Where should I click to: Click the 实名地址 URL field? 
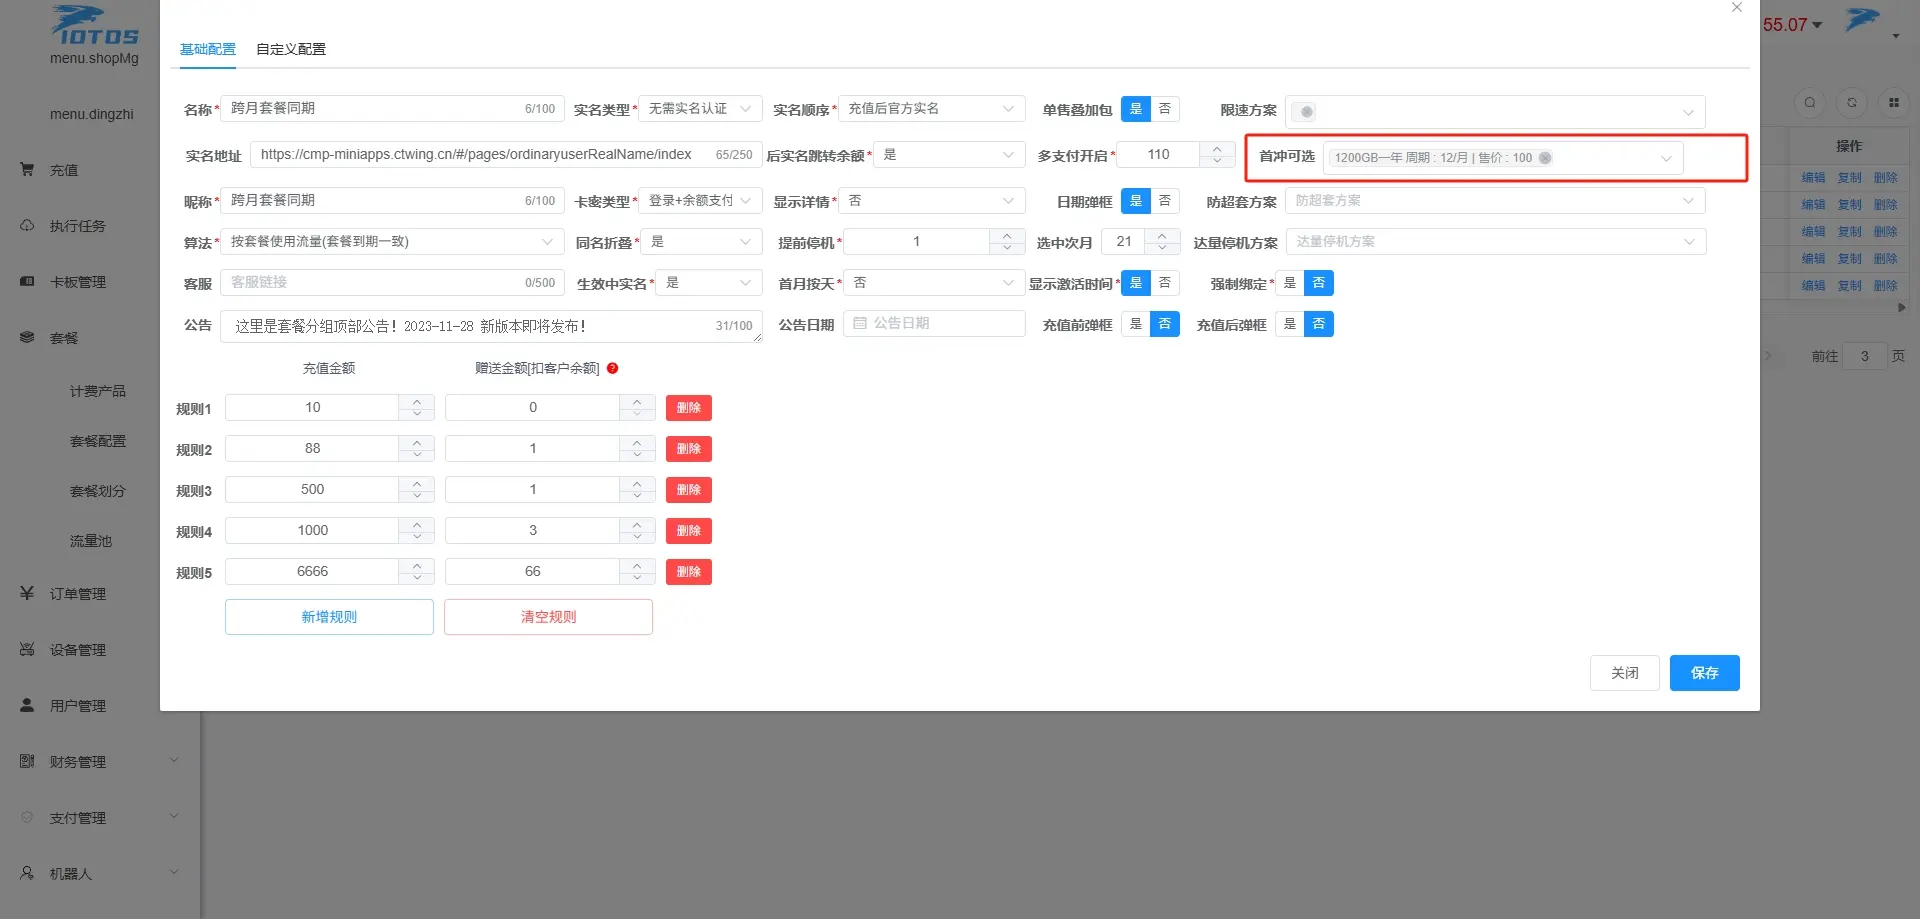coord(506,154)
